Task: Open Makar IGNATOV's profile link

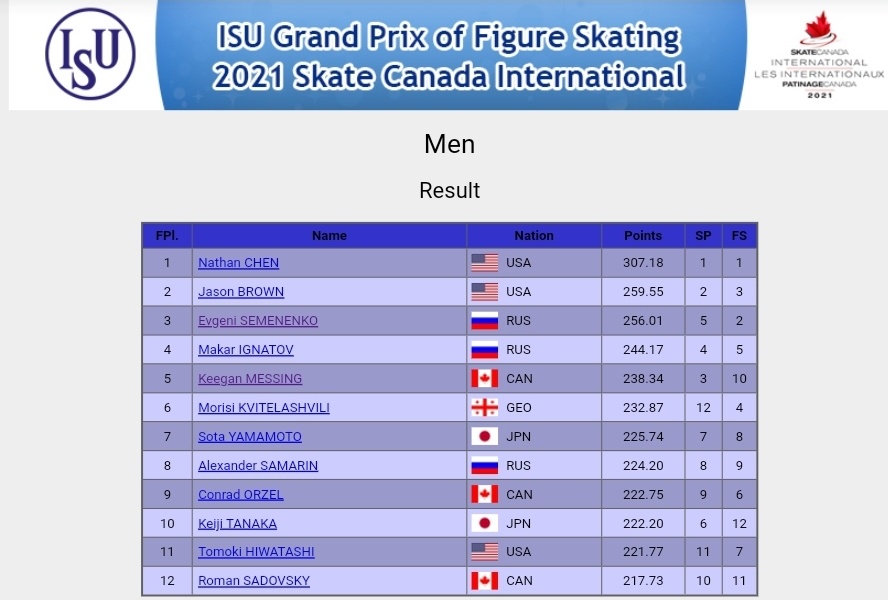Action: 246,350
